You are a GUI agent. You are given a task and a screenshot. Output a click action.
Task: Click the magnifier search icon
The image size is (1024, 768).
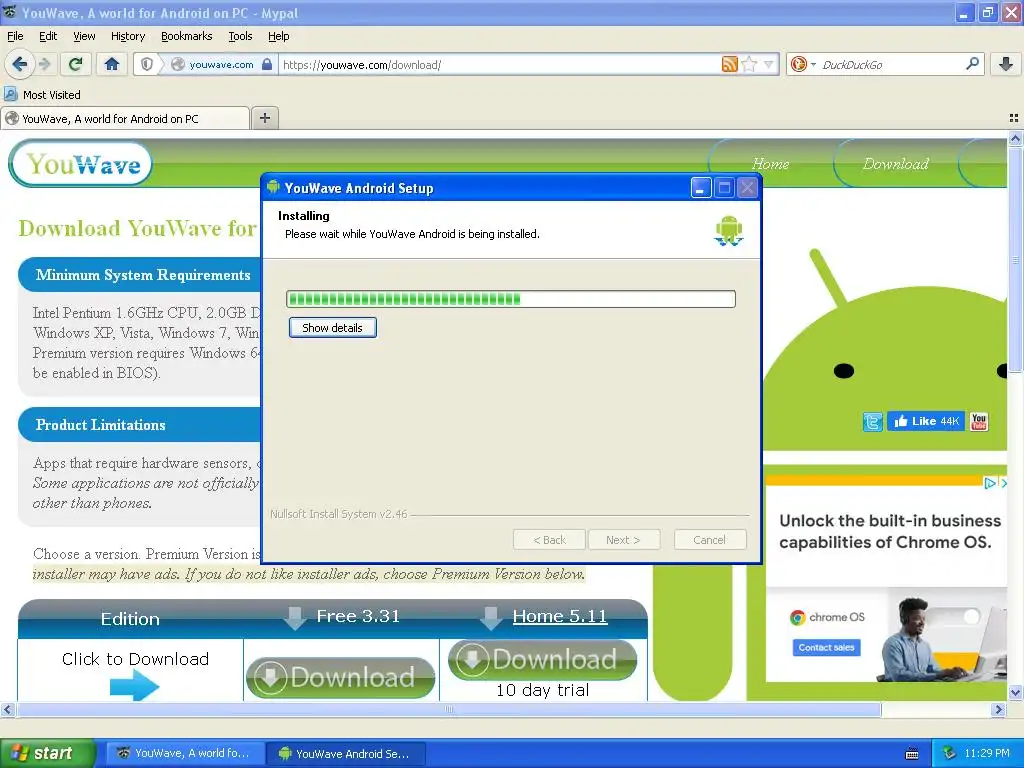(x=972, y=64)
